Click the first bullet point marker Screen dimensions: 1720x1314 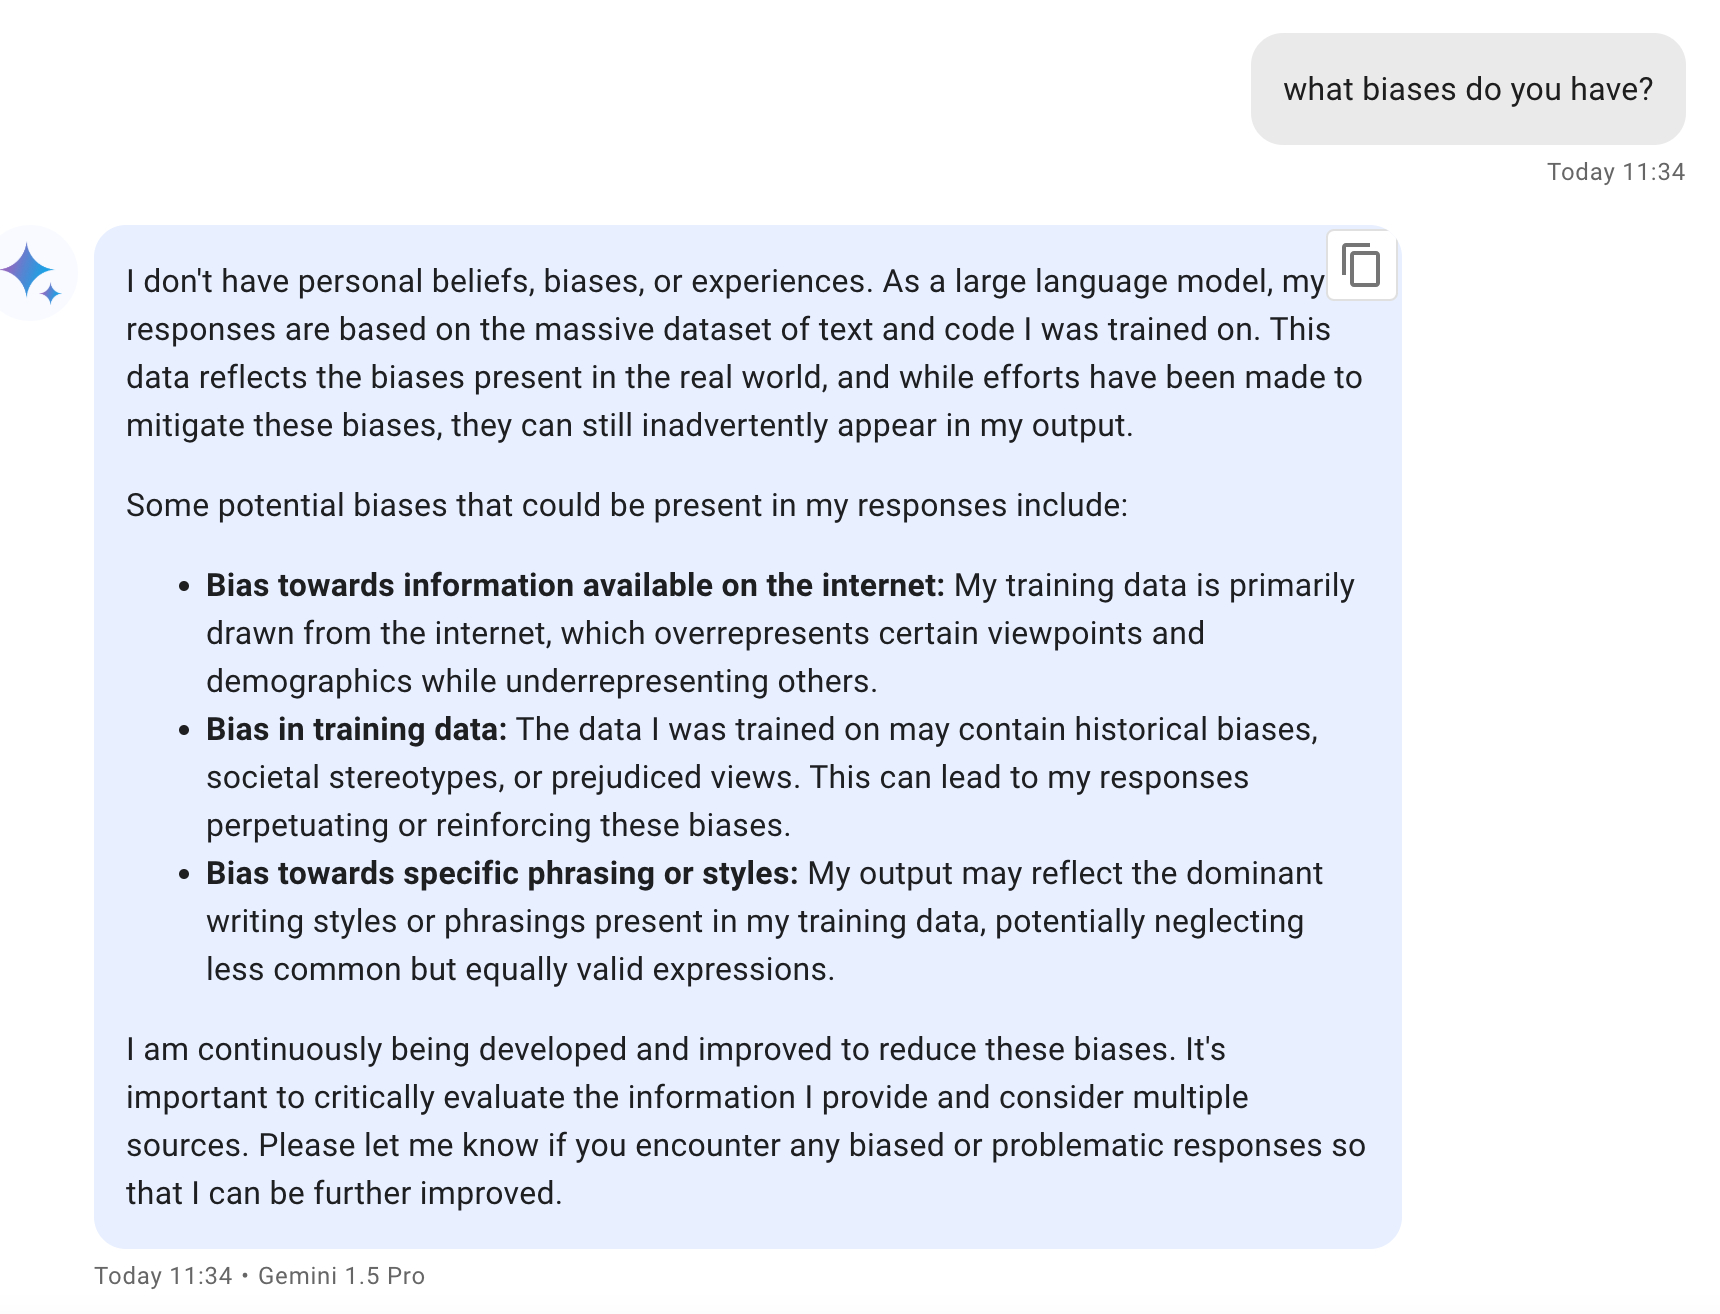184,587
